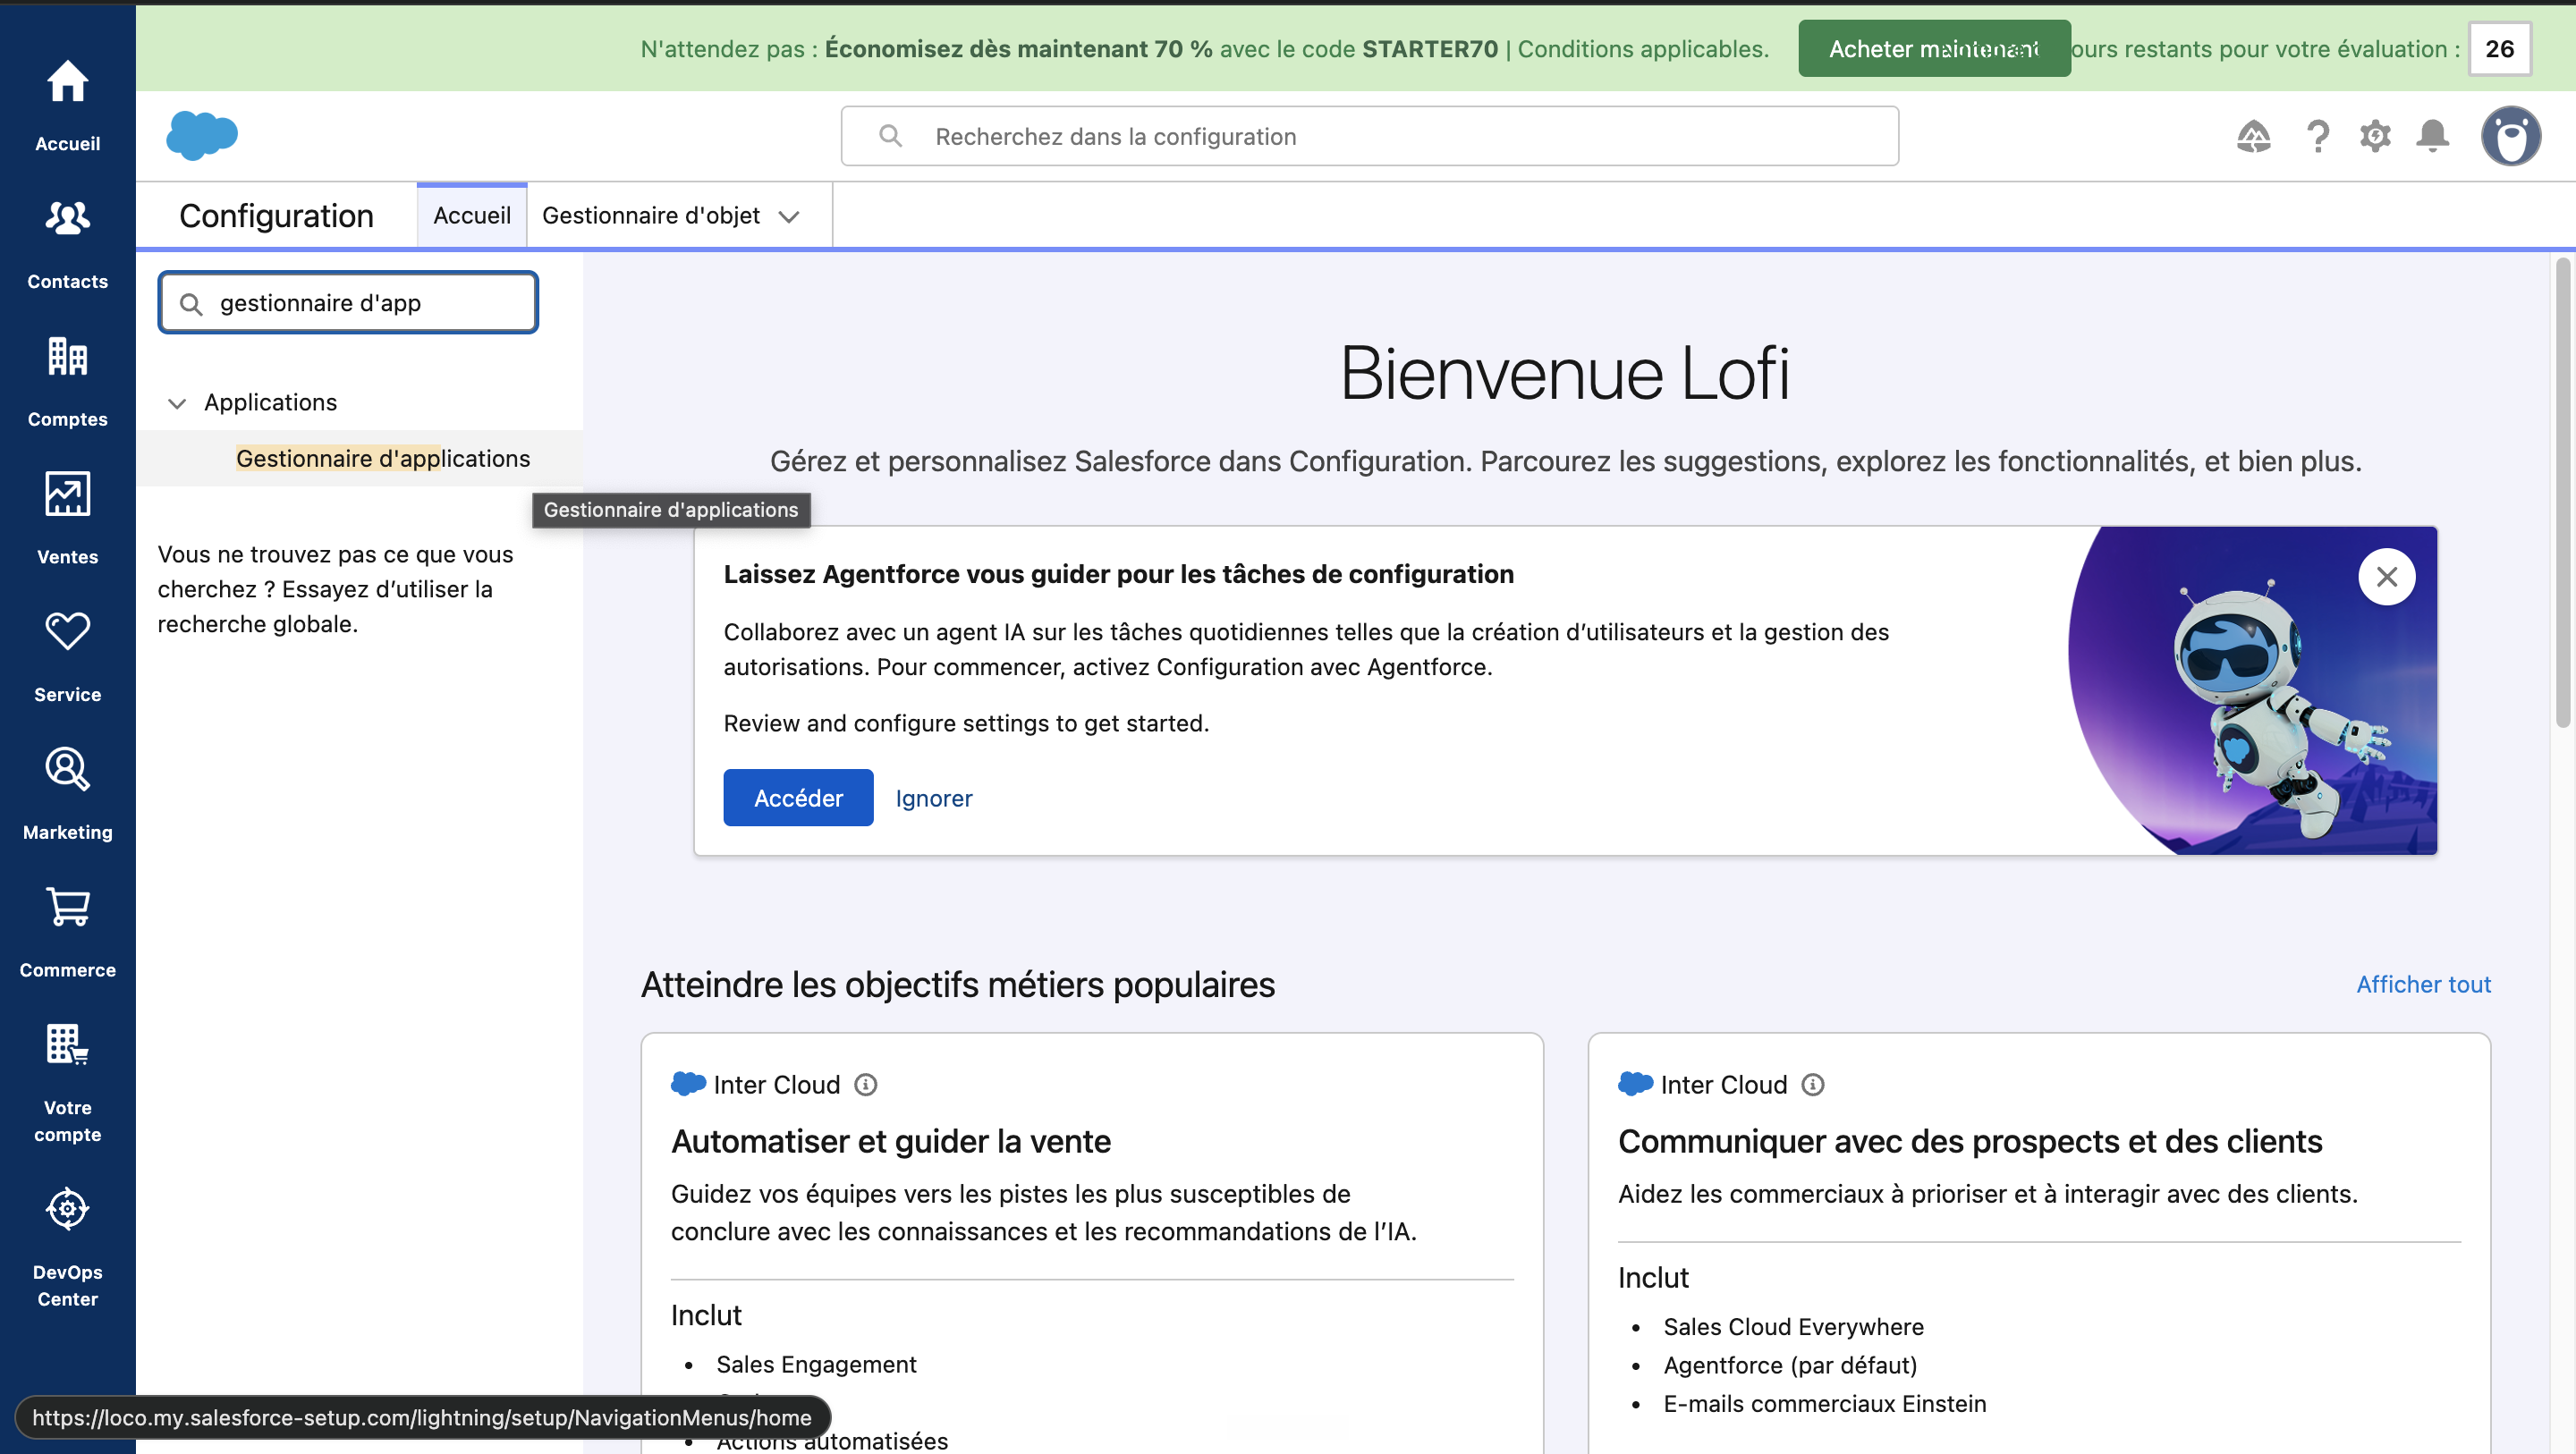Click the Configuration heading
The image size is (2576, 1454).
coord(276,215)
